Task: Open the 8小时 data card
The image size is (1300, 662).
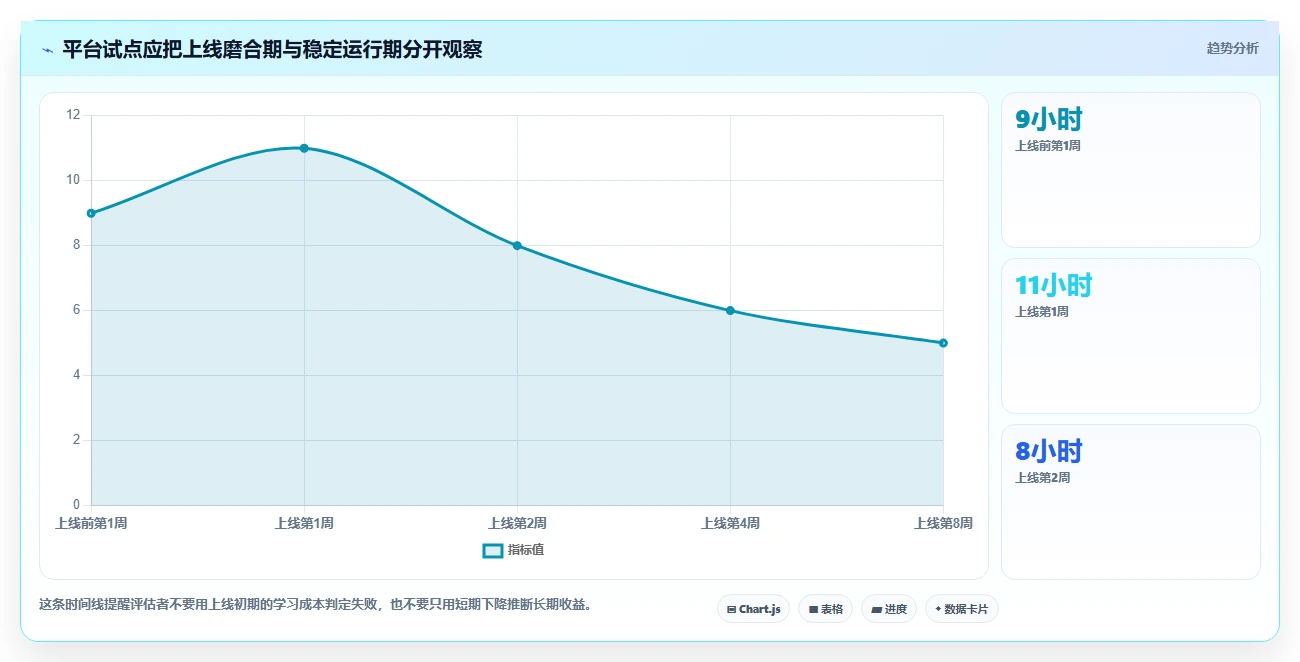Action: point(1131,502)
